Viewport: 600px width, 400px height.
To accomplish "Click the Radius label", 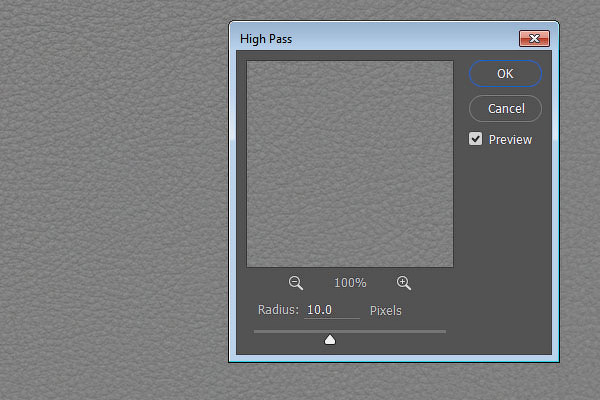I will (278, 310).
